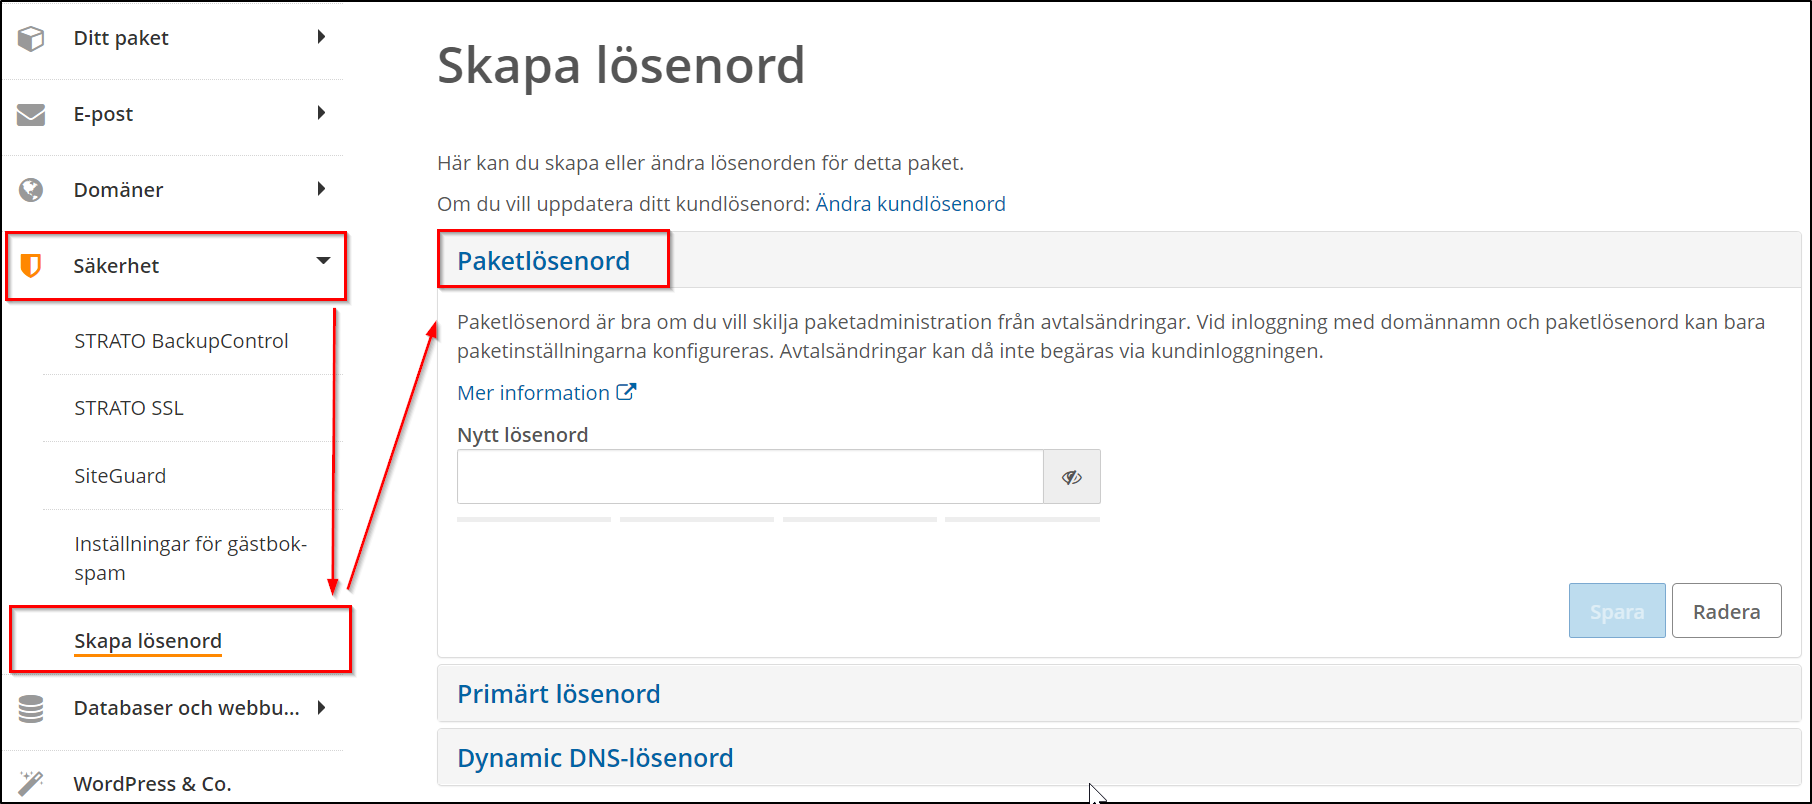The height and width of the screenshot is (804, 1812).
Task: Click the magic wand WordPress & Co. icon
Action: [31, 783]
